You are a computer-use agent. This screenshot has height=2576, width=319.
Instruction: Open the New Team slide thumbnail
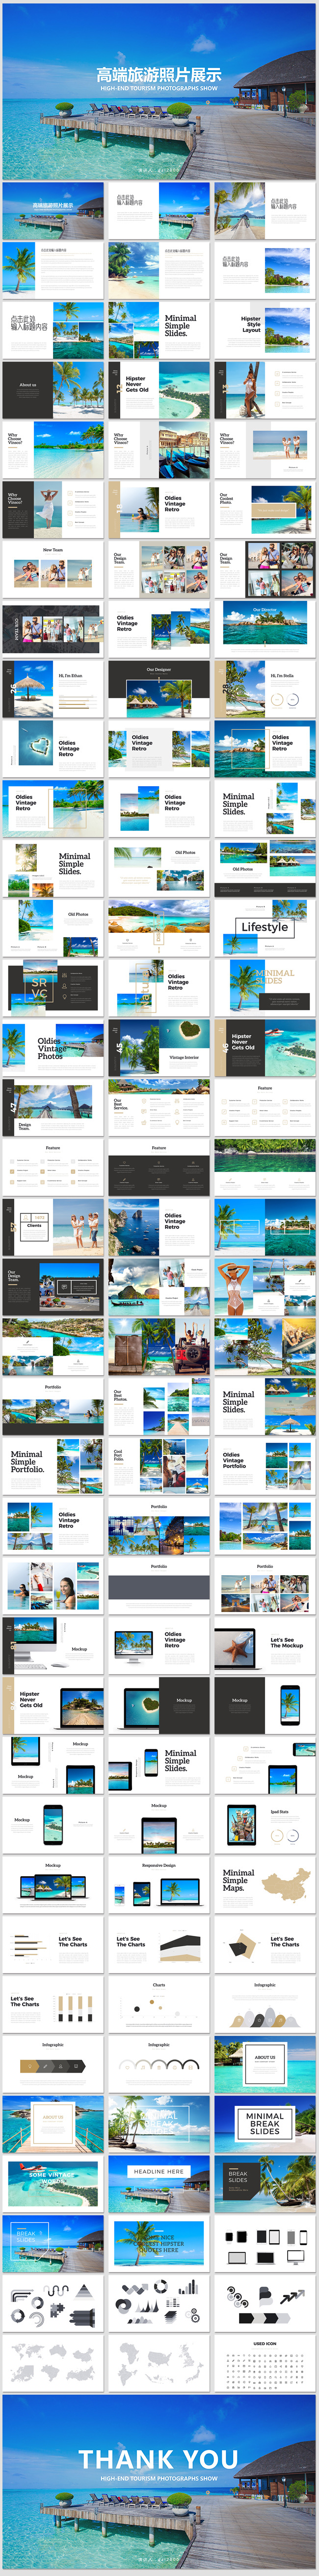coord(53,570)
